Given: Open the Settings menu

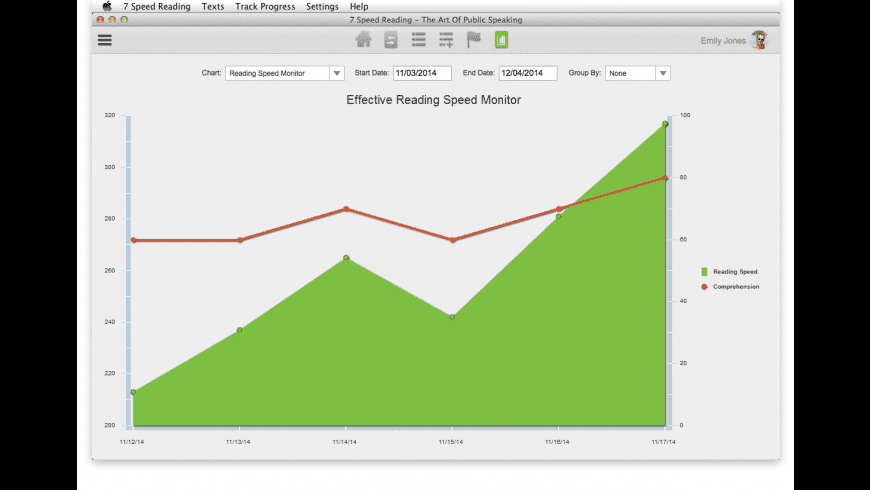Looking at the screenshot, I should [322, 7].
